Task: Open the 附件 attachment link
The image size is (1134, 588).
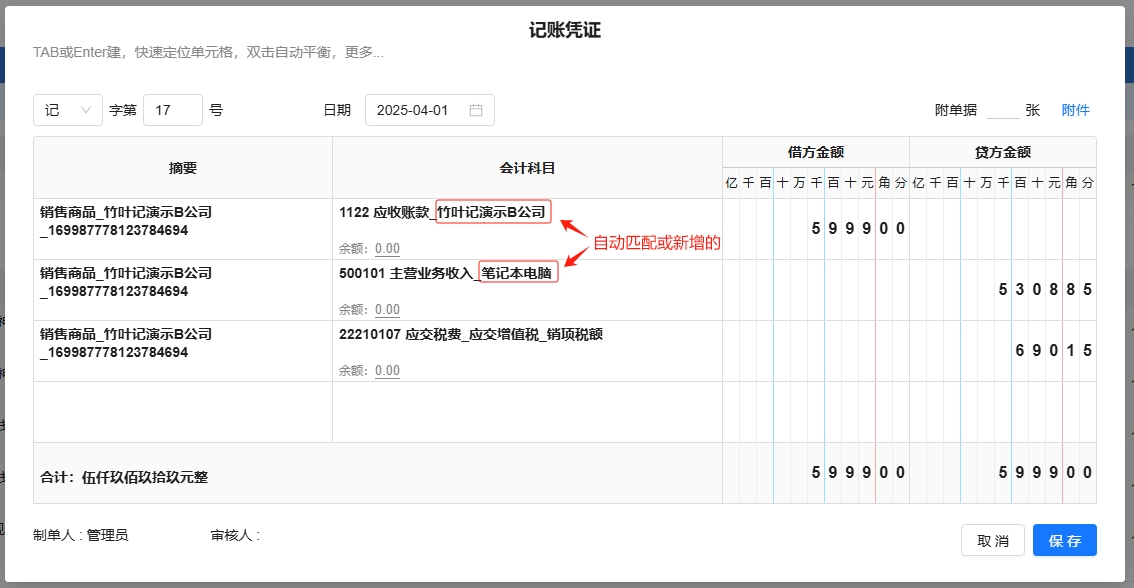Action: 1075,110
